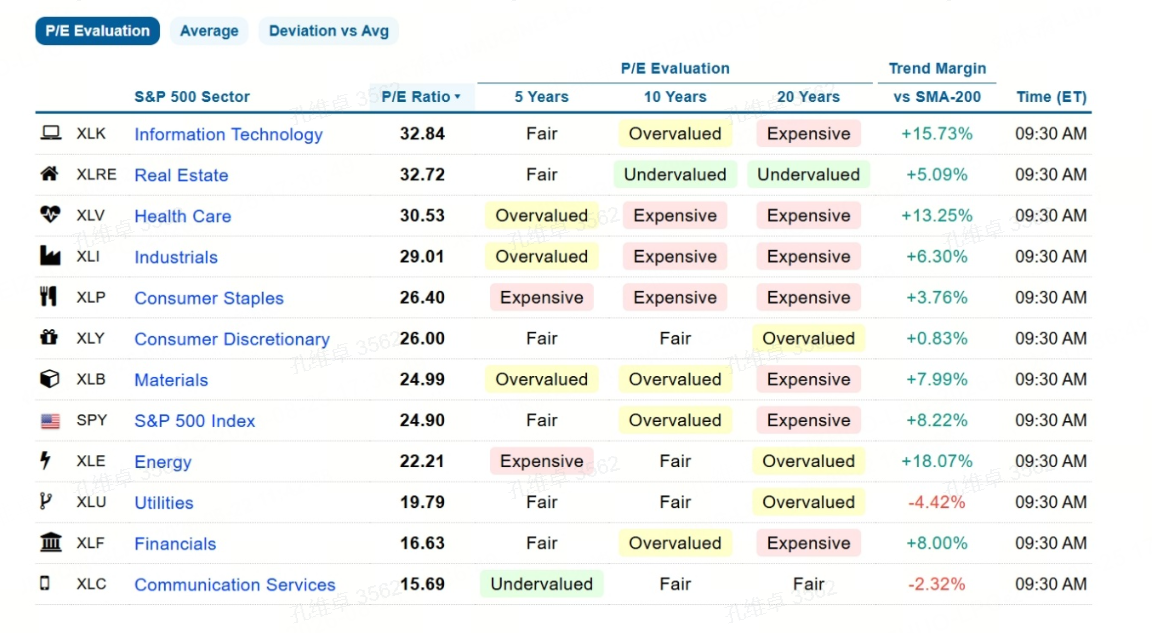The image size is (1152, 633).
Task: Click the heart pulse Health Care icon
Action: tap(50, 214)
